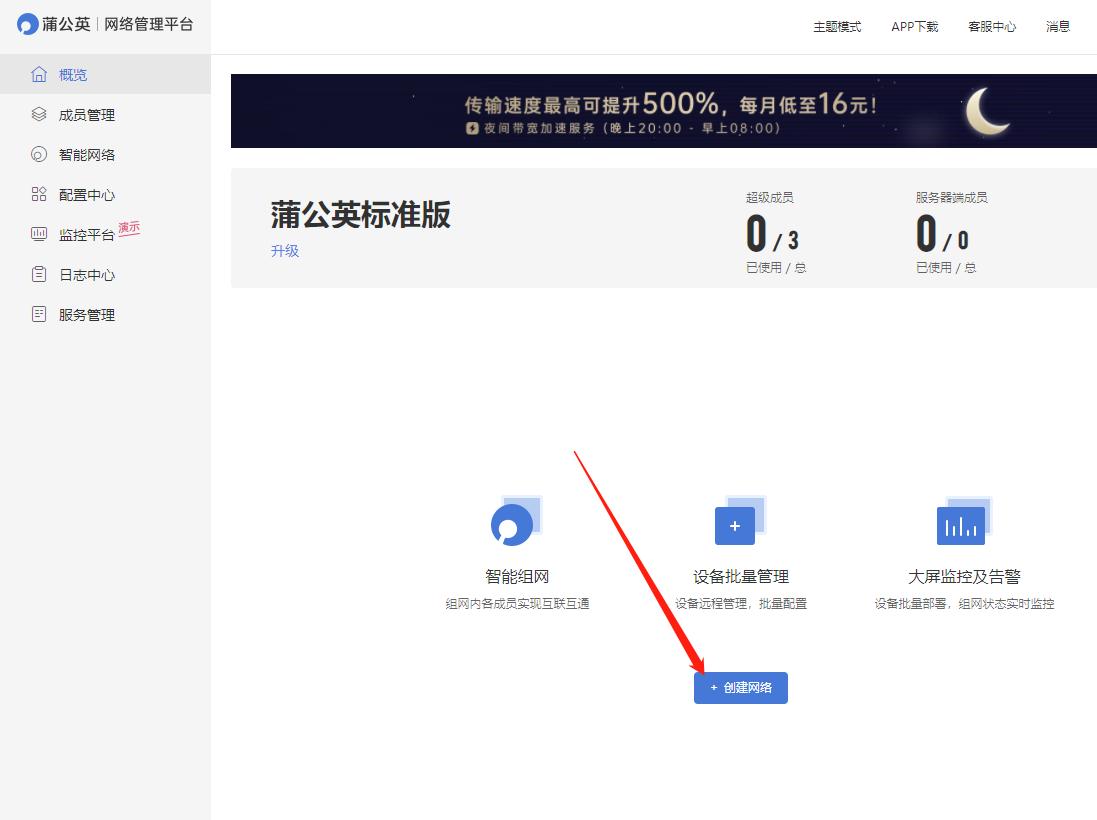
Task: Open the night bandwidth acceleration promo banner
Action: [663, 110]
